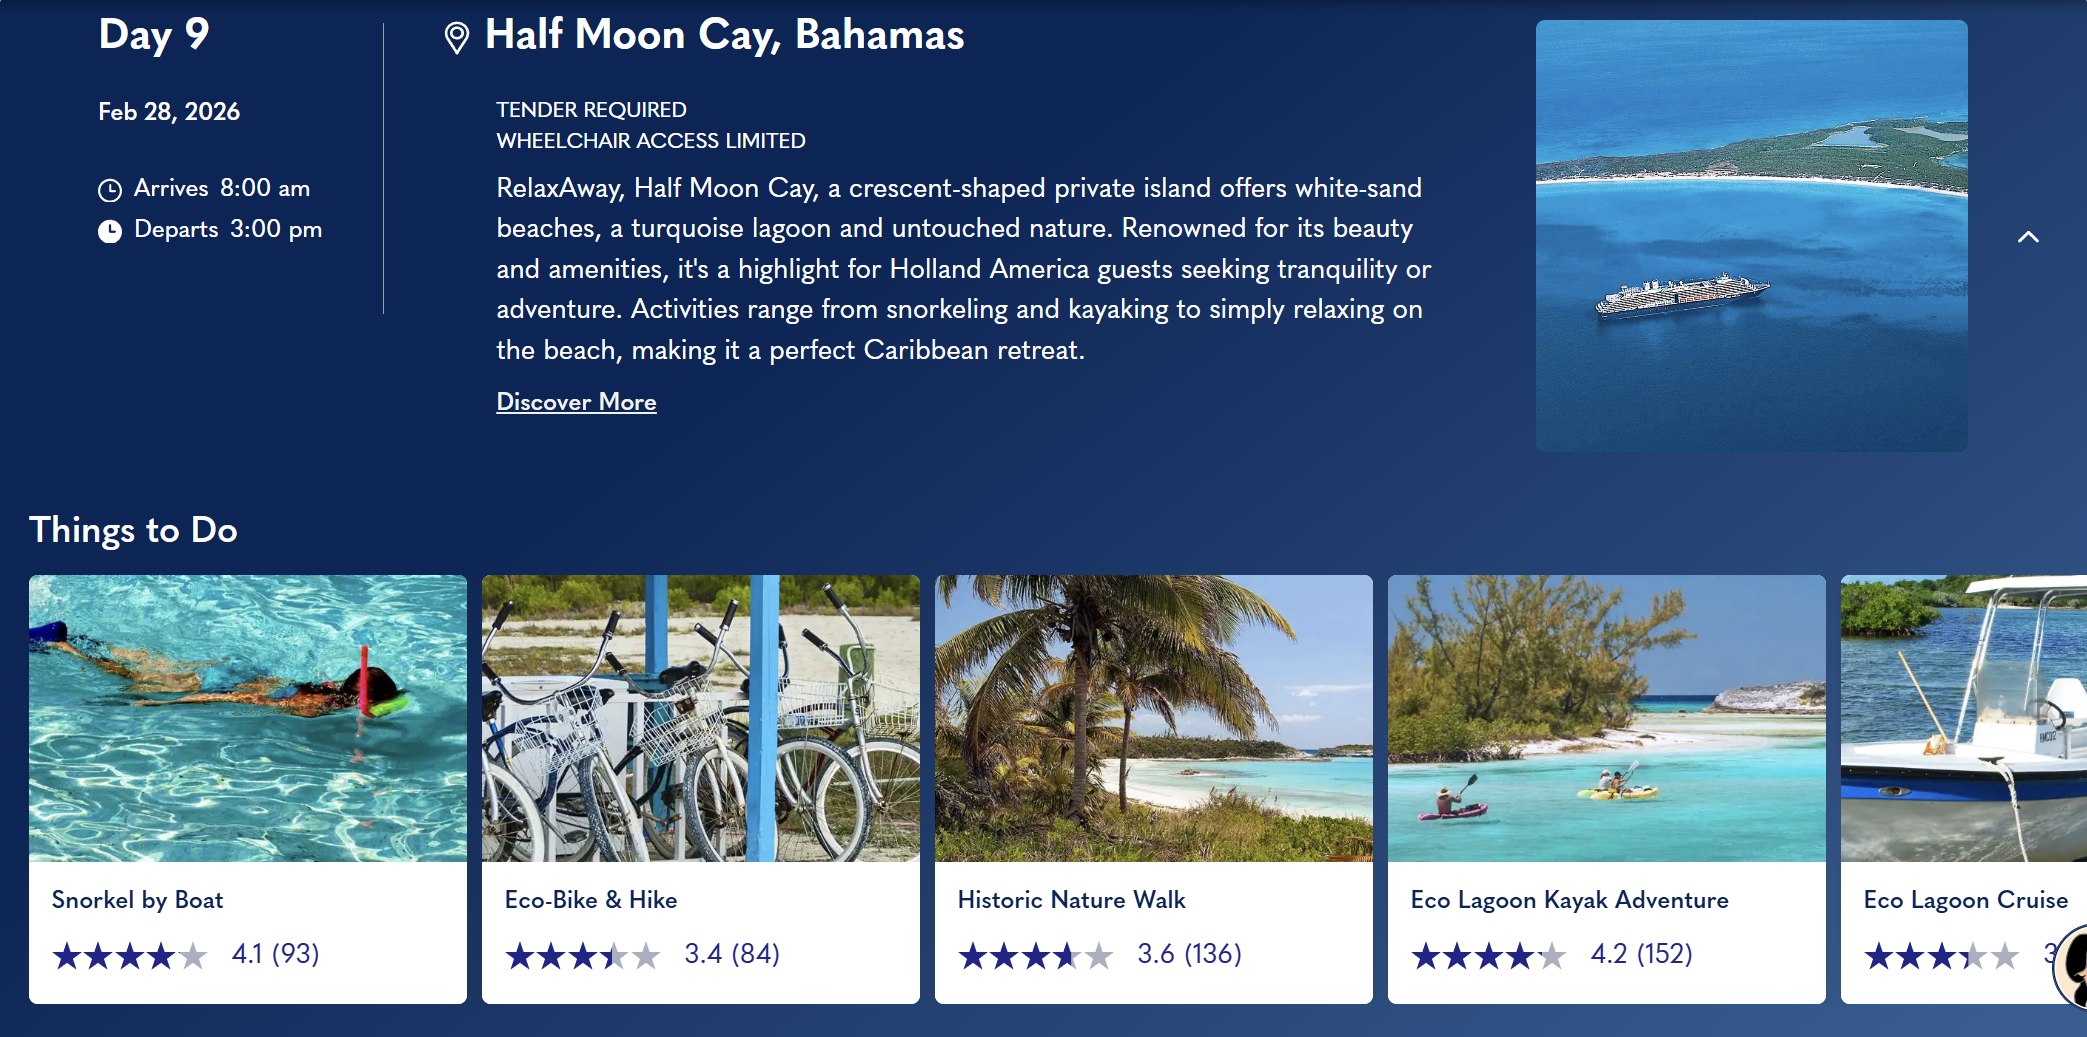
Task: Click the departure clock icon
Action: click(110, 231)
